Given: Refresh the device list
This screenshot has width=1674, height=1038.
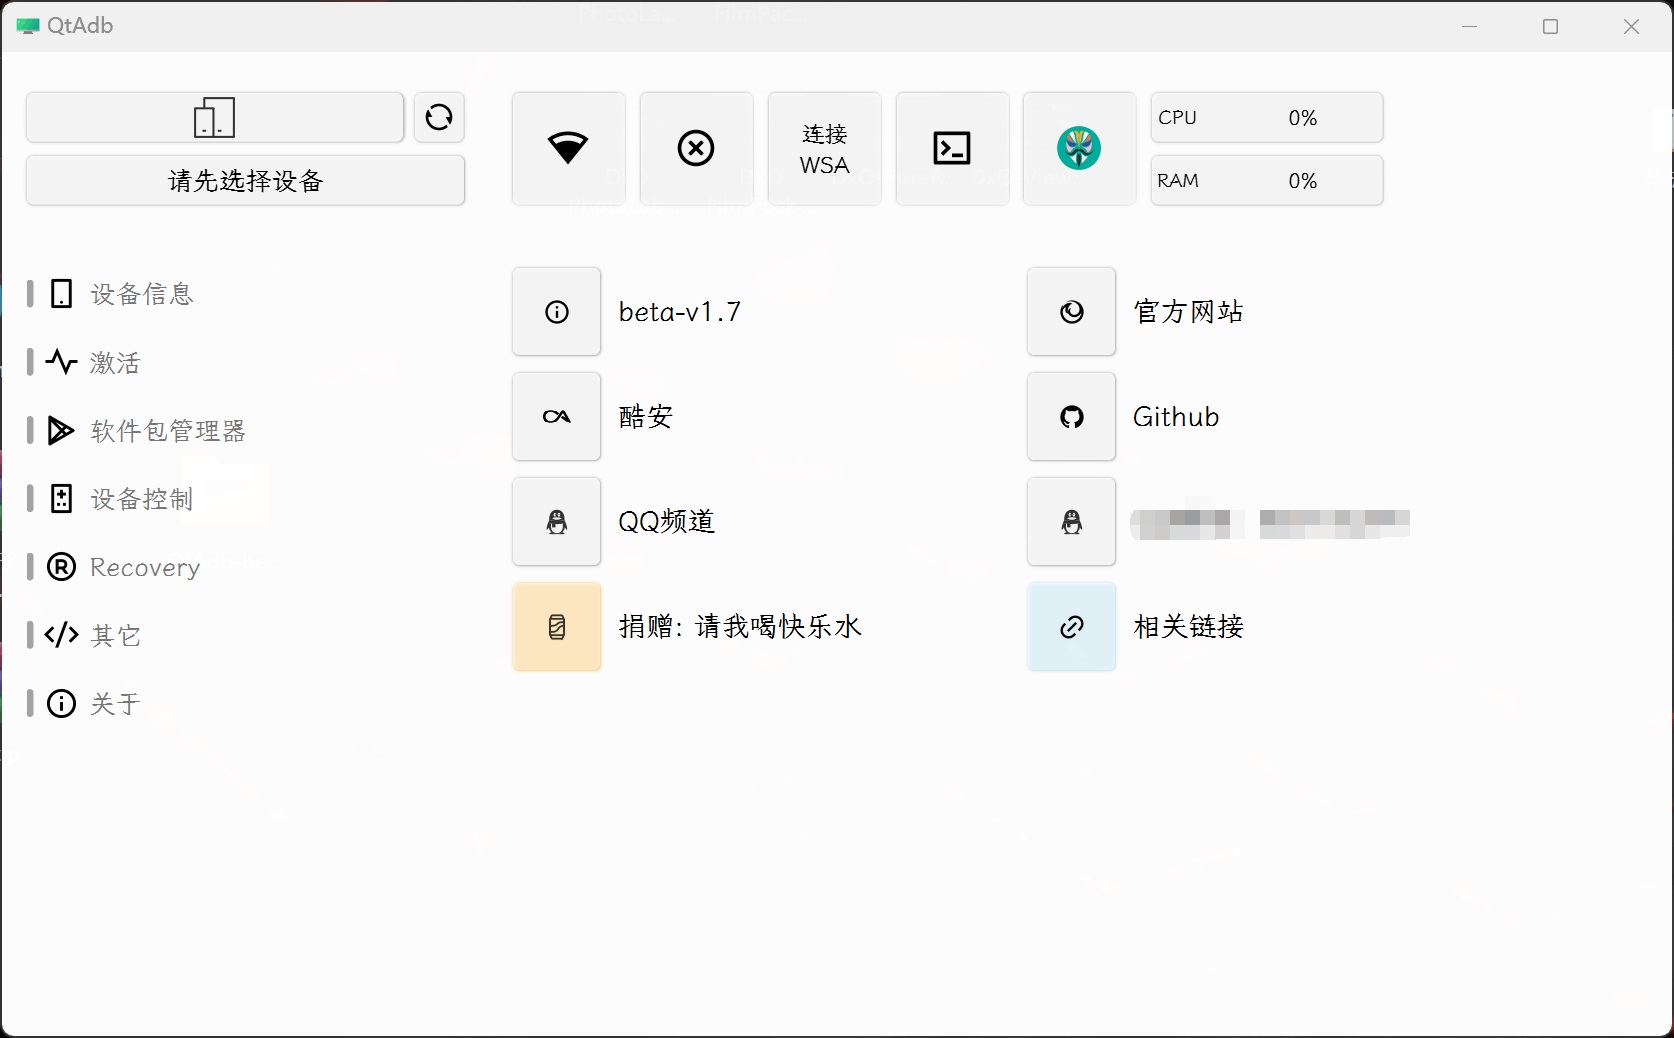Looking at the screenshot, I should pyautogui.click(x=439, y=118).
